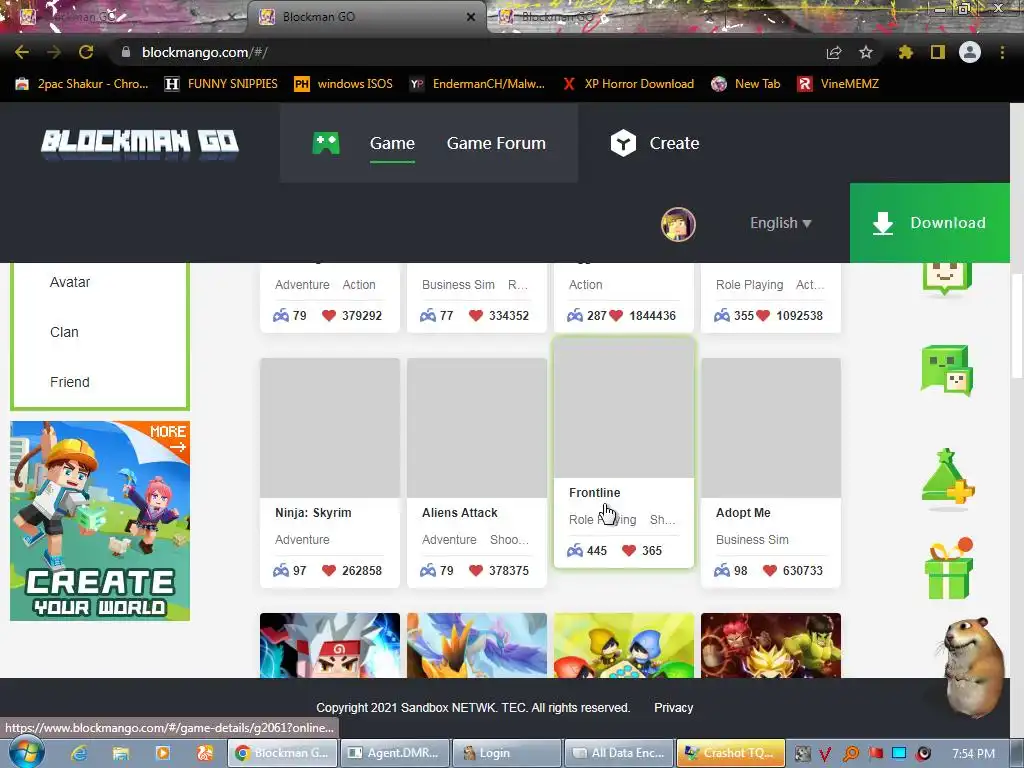This screenshot has width=1024, height=768.
Task: Open the Frontline game title
Action: click(x=594, y=492)
